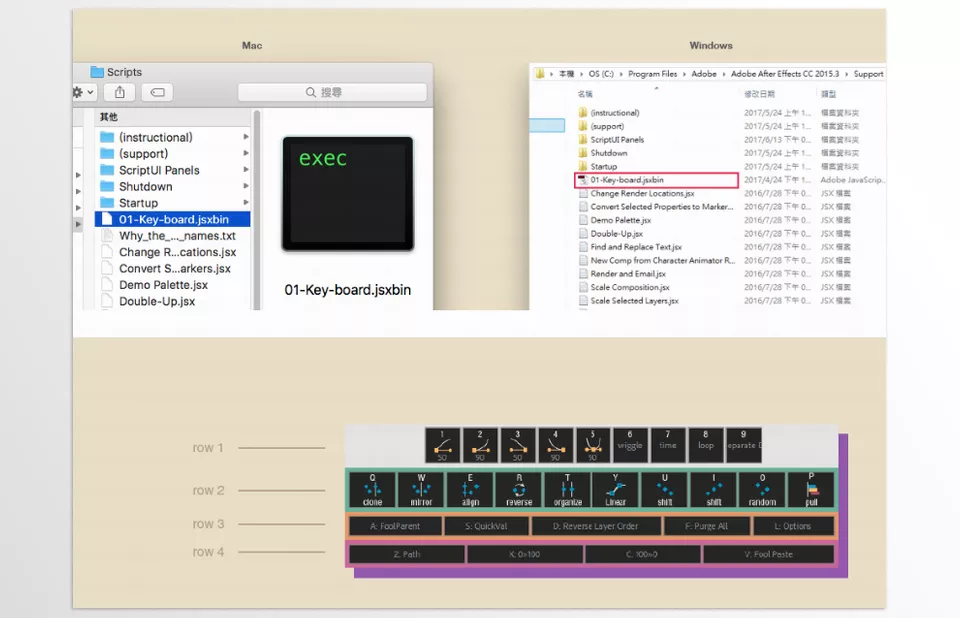Click Adobe in Explorer breadcrumb
This screenshot has width=960, height=618.
[x=704, y=74]
